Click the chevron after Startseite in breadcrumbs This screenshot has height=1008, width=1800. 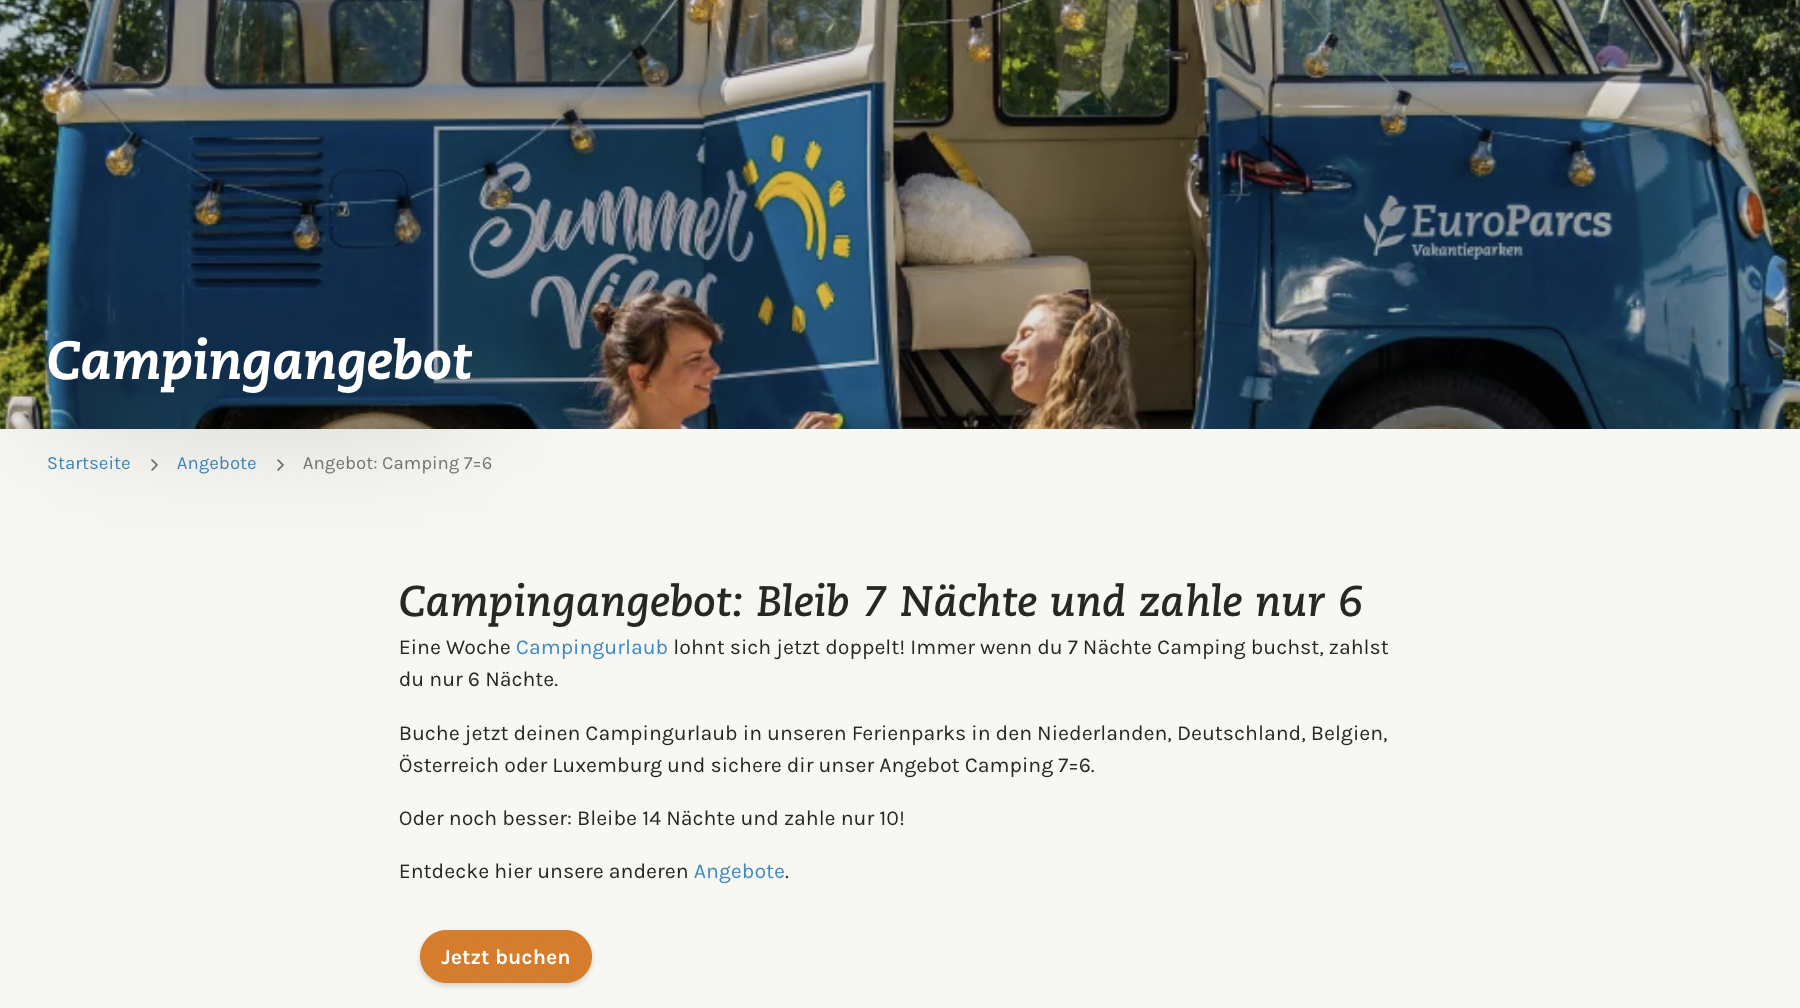[x=154, y=464]
